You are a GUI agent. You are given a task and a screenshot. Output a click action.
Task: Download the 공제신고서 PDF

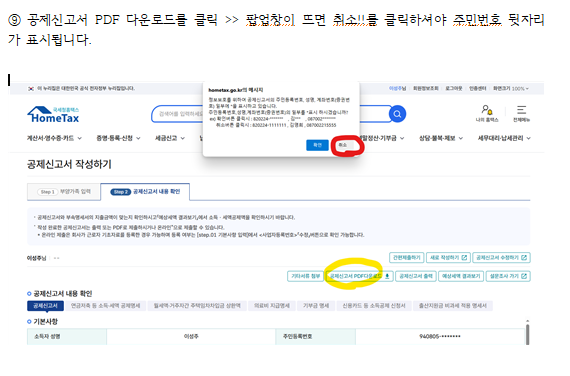click(x=359, y=276)
